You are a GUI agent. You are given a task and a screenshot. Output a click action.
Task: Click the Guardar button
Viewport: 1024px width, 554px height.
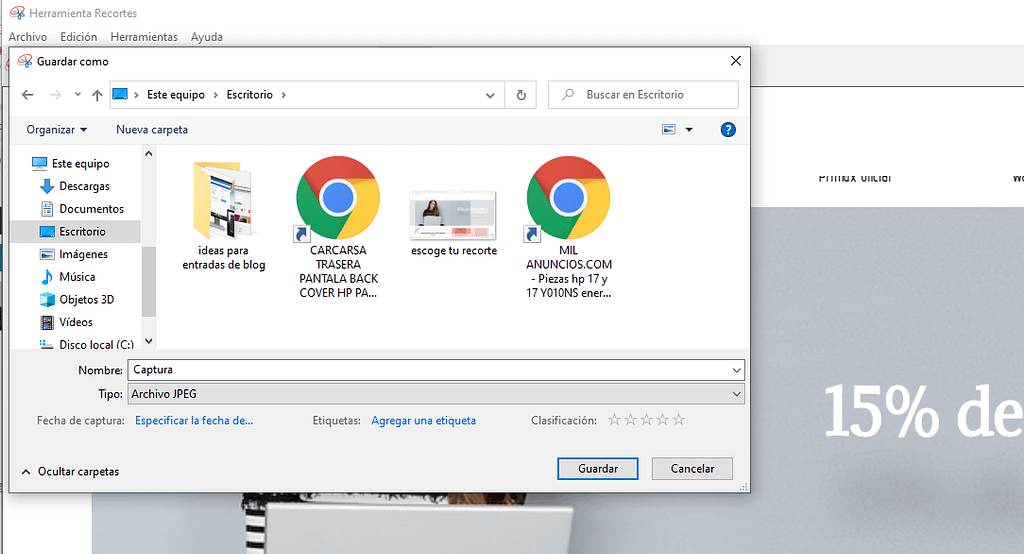click(x=598, y=468)
